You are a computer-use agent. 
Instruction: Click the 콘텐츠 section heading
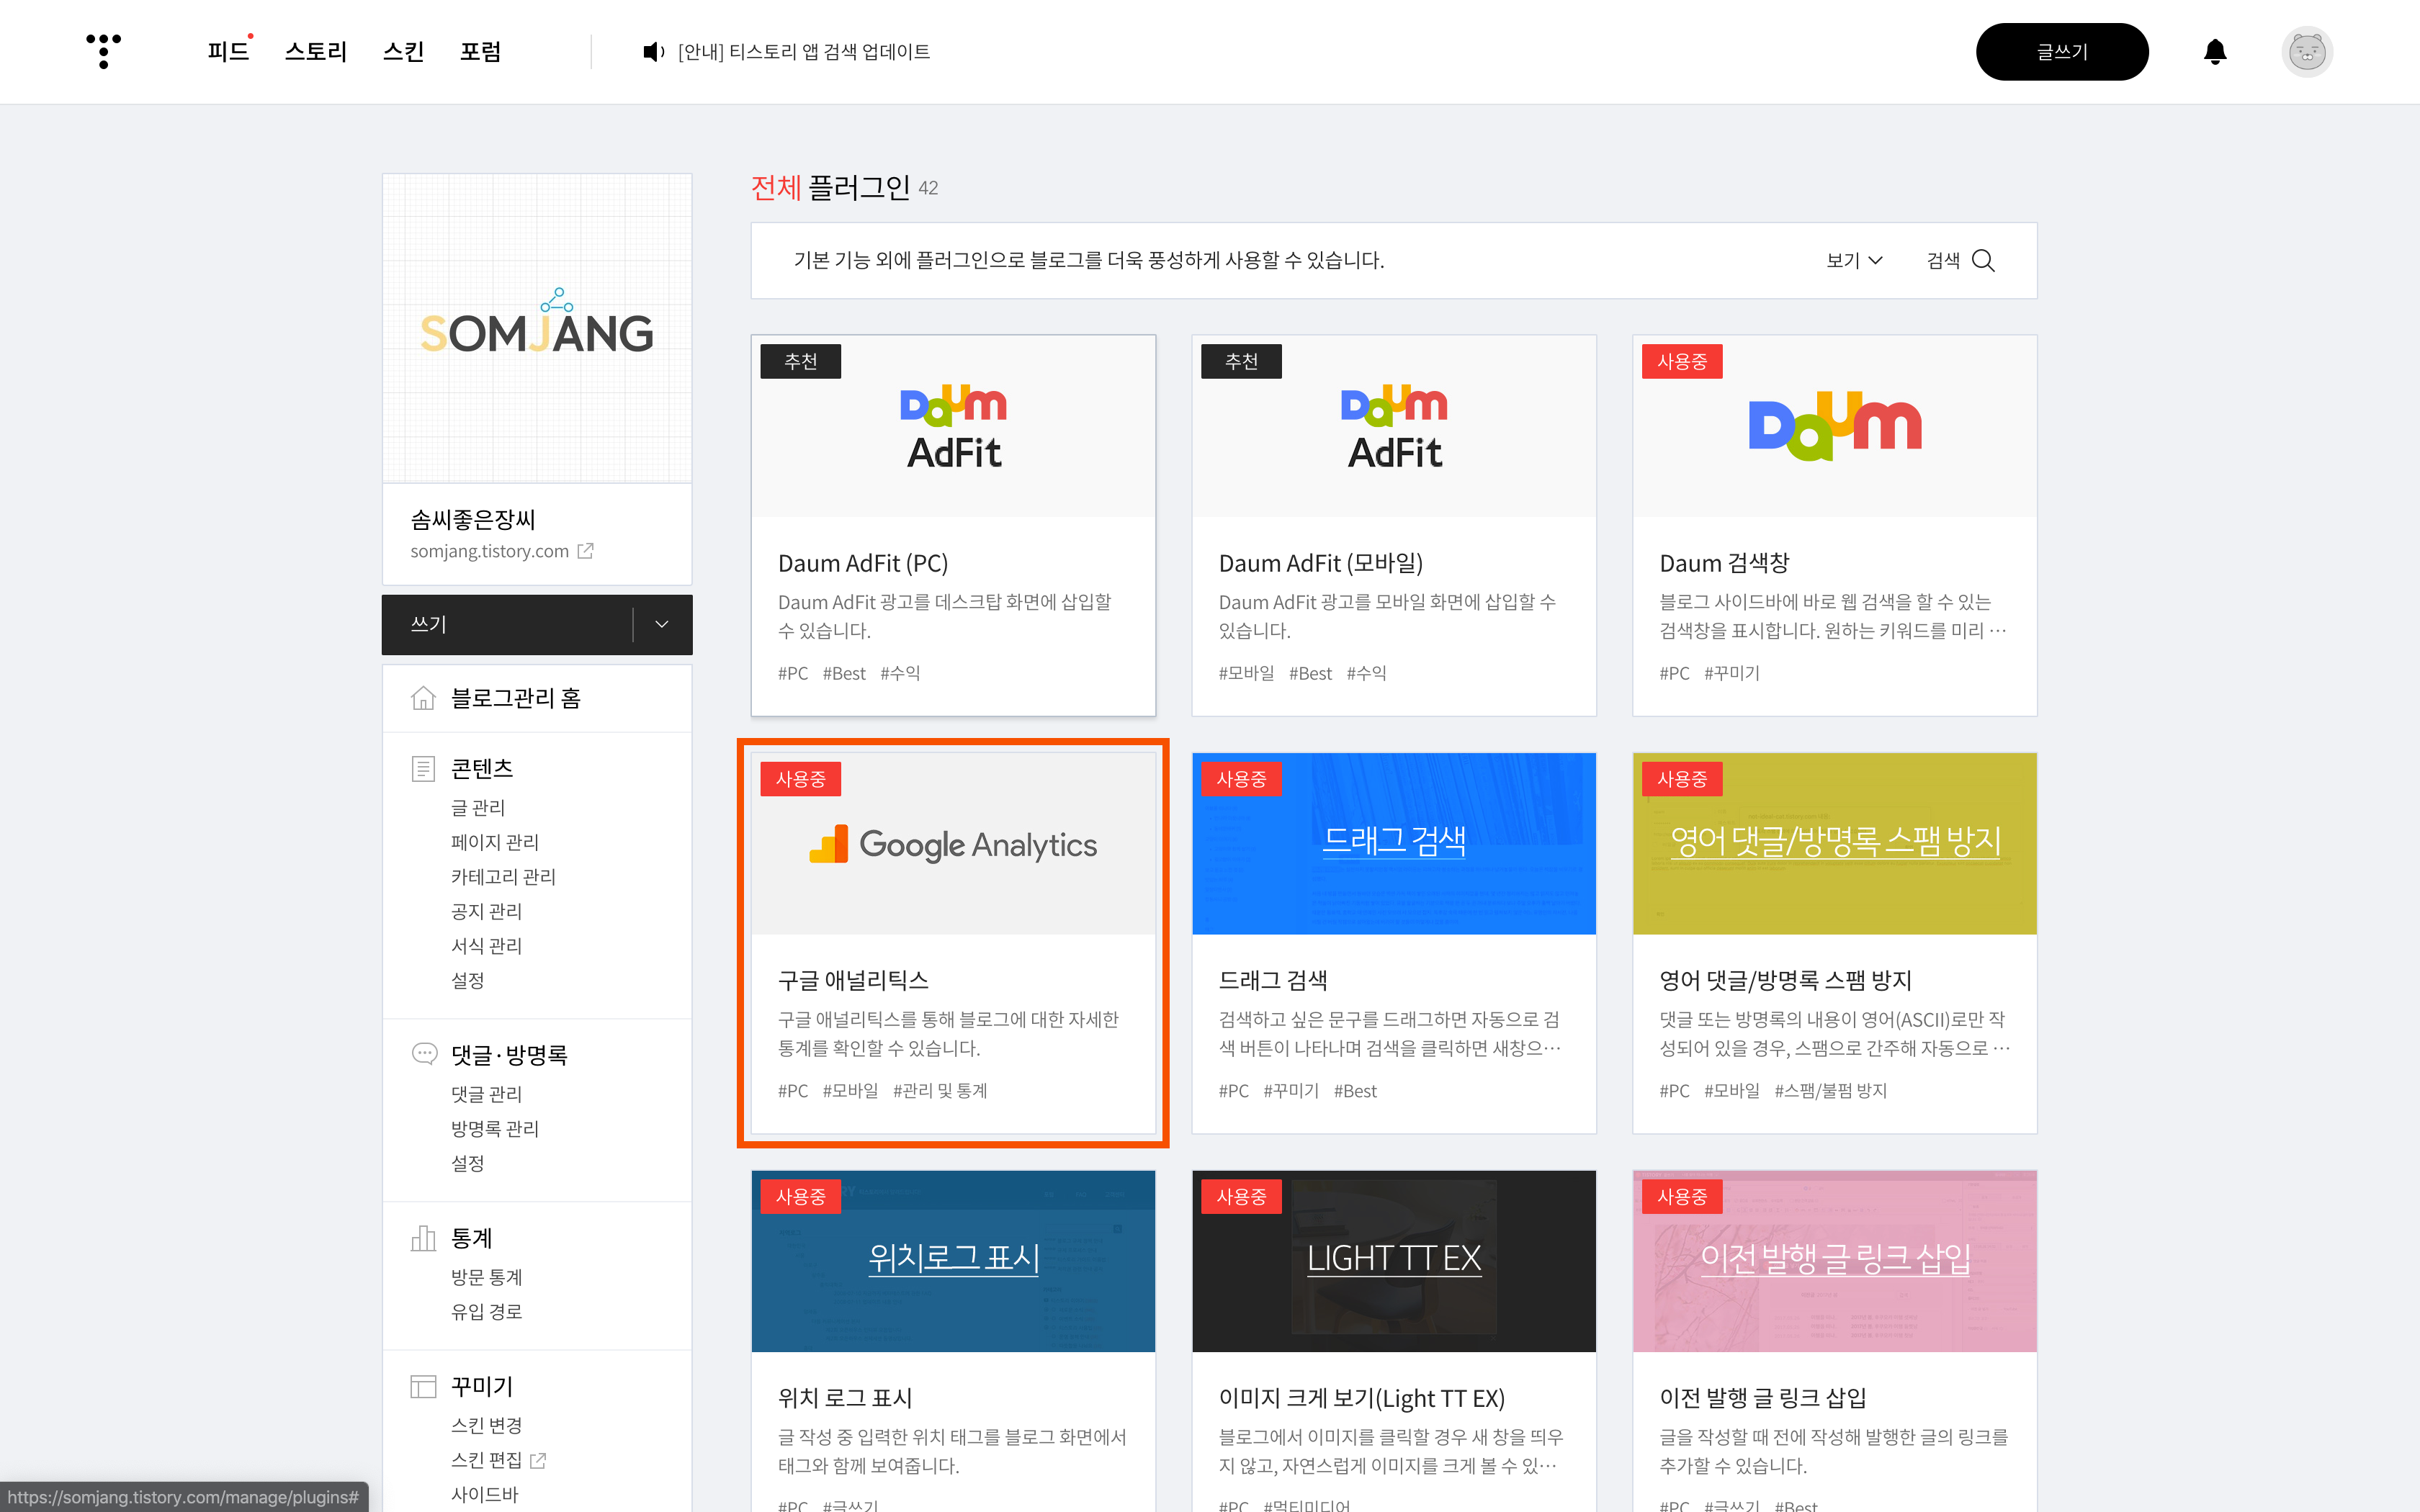(482, 768)
